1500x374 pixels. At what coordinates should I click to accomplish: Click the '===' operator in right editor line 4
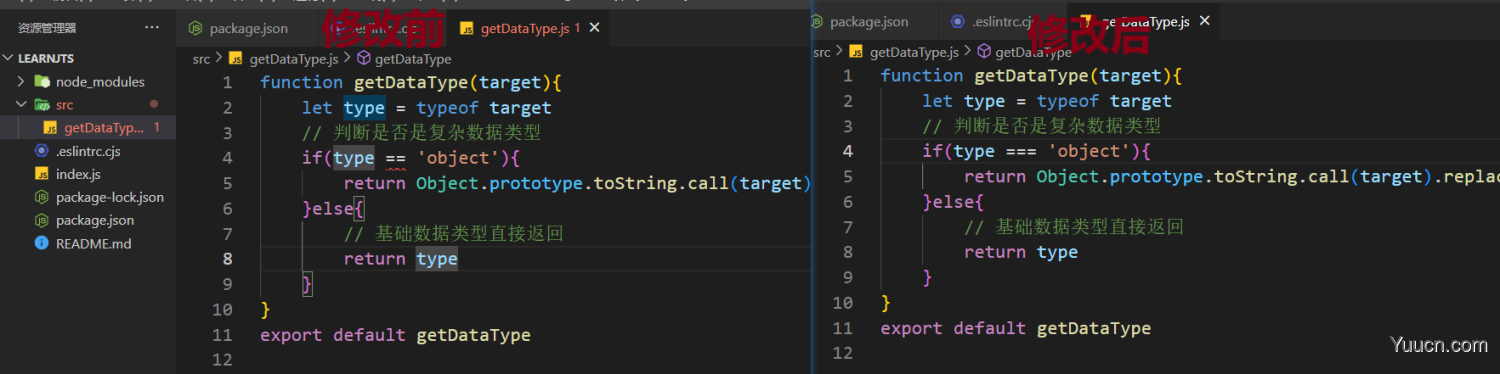(x=1021, y=151)
